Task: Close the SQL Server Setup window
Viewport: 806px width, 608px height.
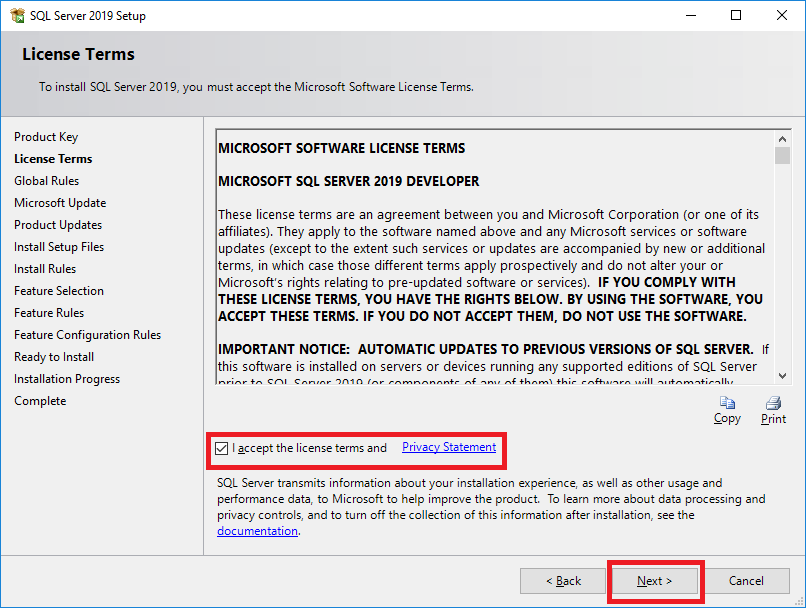Action: 782,15
